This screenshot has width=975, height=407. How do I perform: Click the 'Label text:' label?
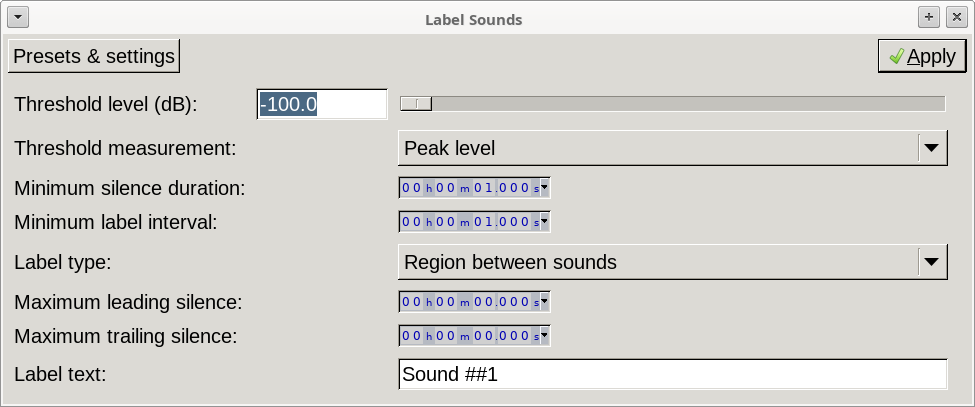tap(60, 375)
